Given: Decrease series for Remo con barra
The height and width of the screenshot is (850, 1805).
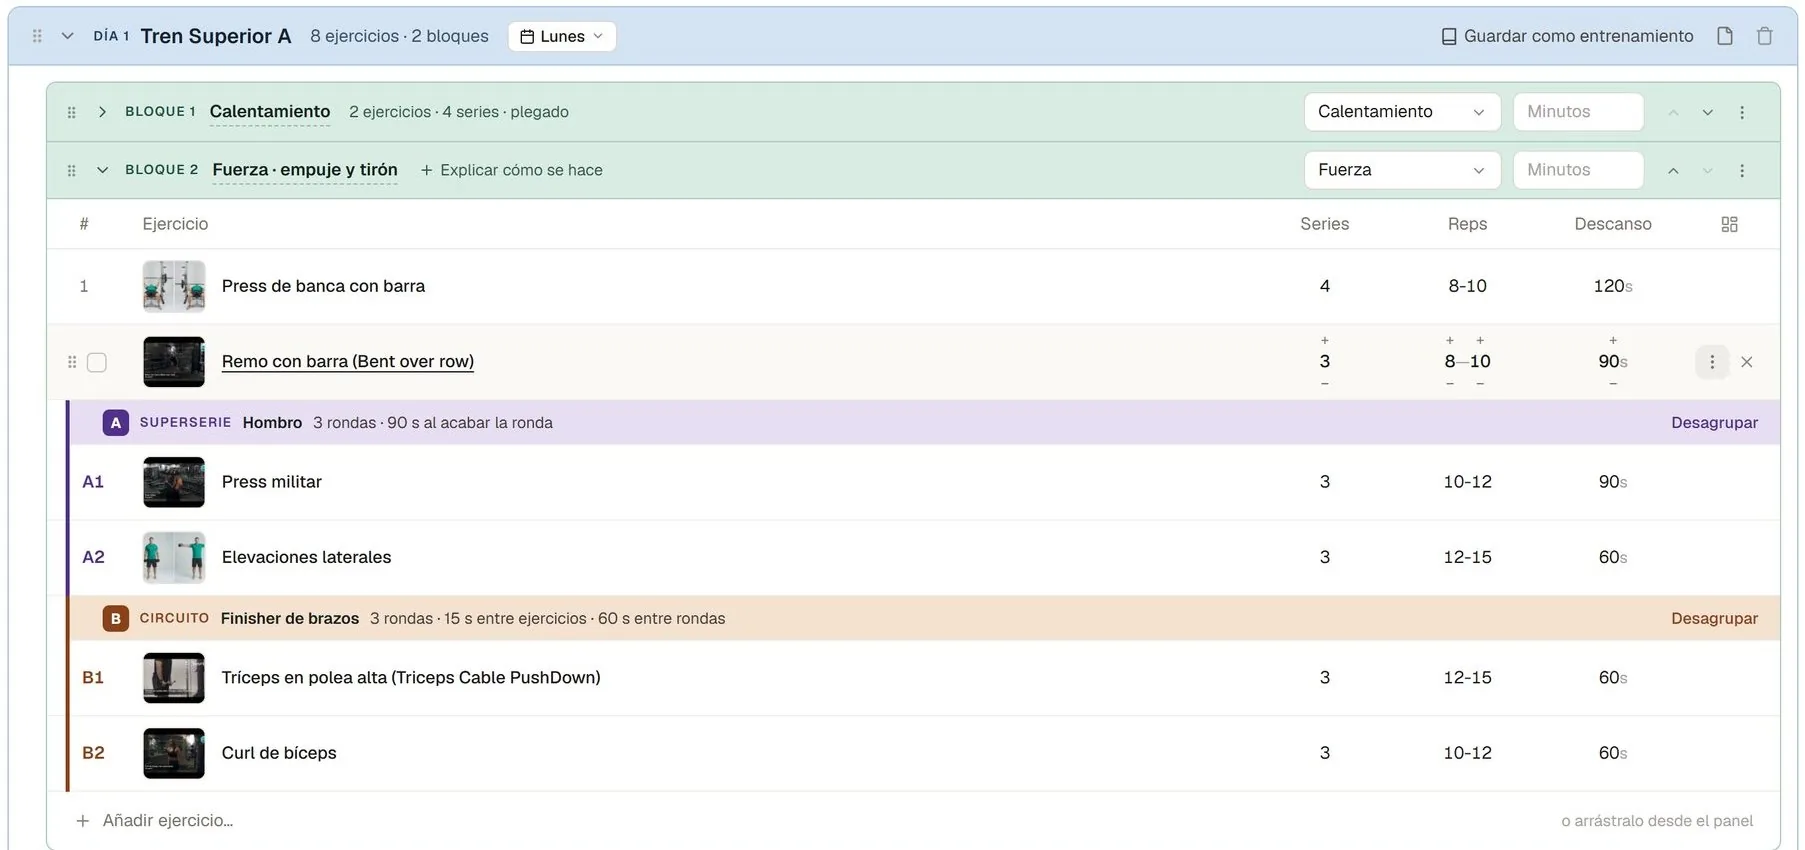Looking at the screenshot, I should coord(1325,384).
